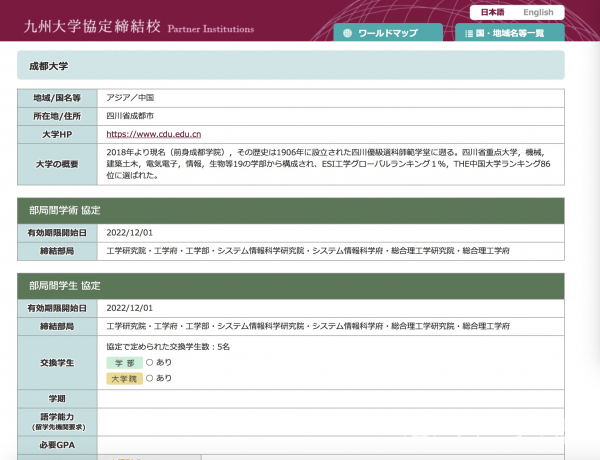
Task: Click the globe icon on World Map tab
Action: [x=347, y=33]
